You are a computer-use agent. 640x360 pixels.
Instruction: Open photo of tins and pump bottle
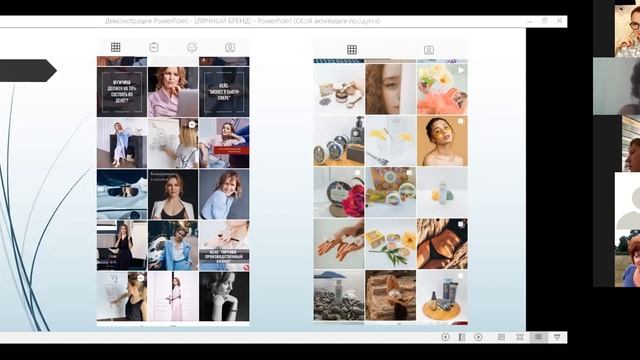339,141
